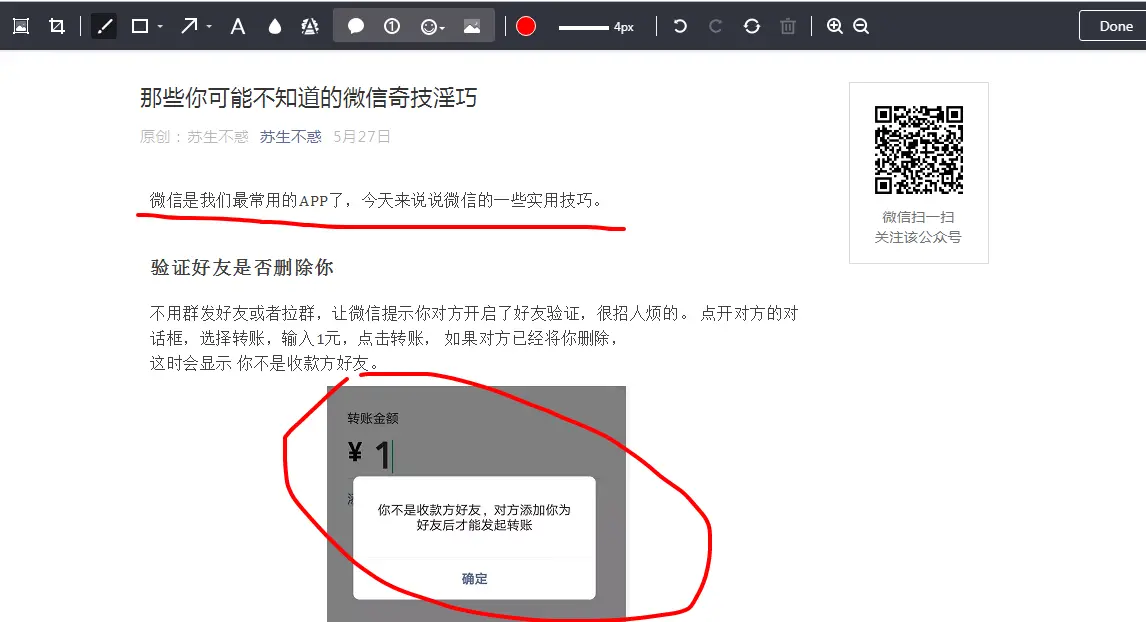Select the Rectangle shape tool
Screen dimensions: 1146x622
click(140, 26)
